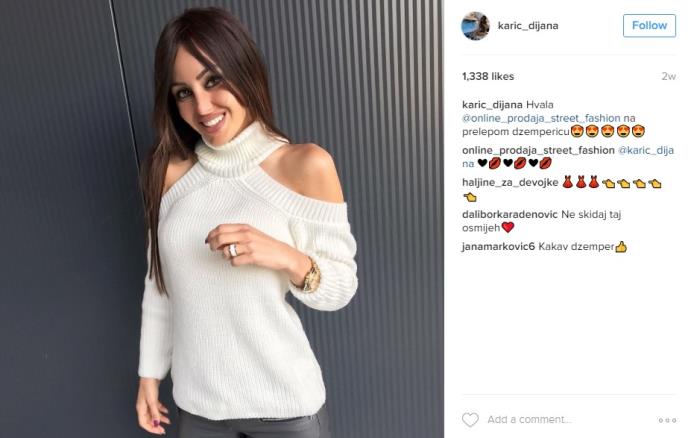
Task: Open the three-dots more options menu
Action: tap(667, 420)
